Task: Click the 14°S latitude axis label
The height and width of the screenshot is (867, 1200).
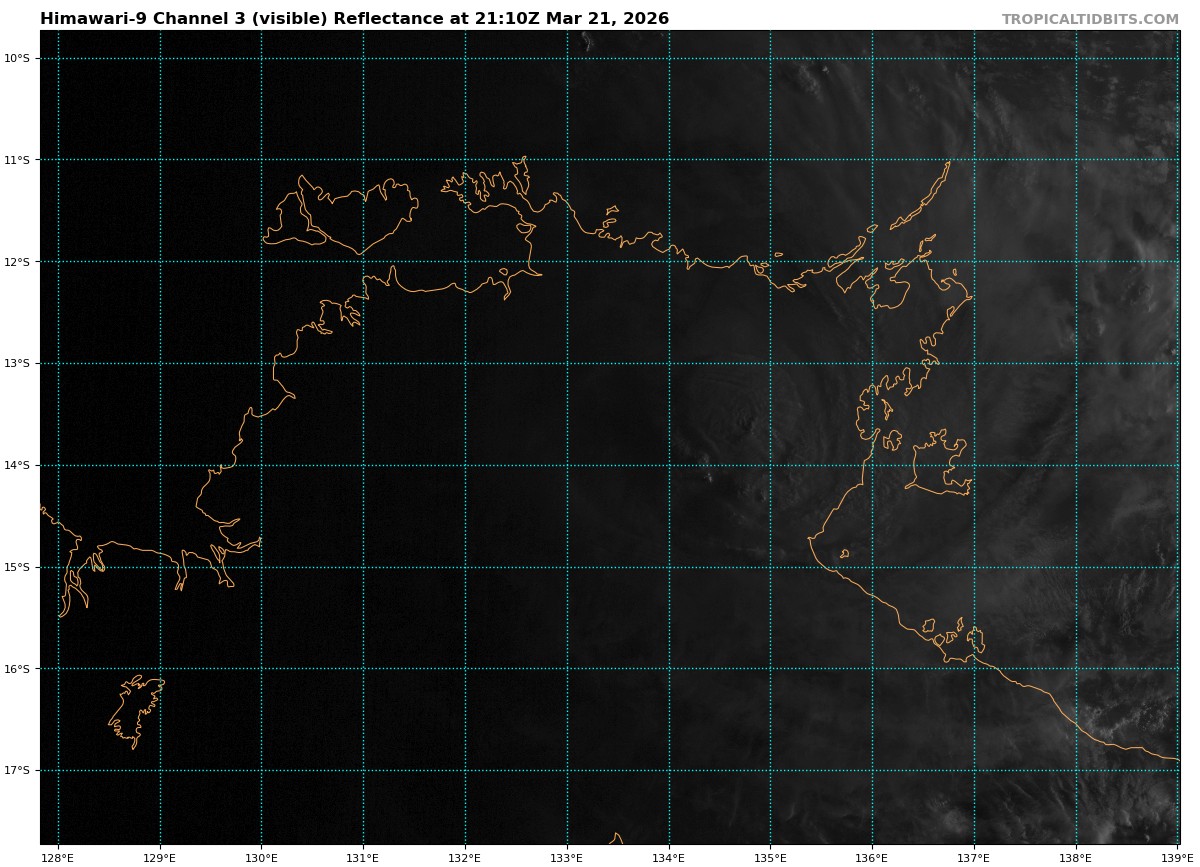Action: tap(17, 465)
